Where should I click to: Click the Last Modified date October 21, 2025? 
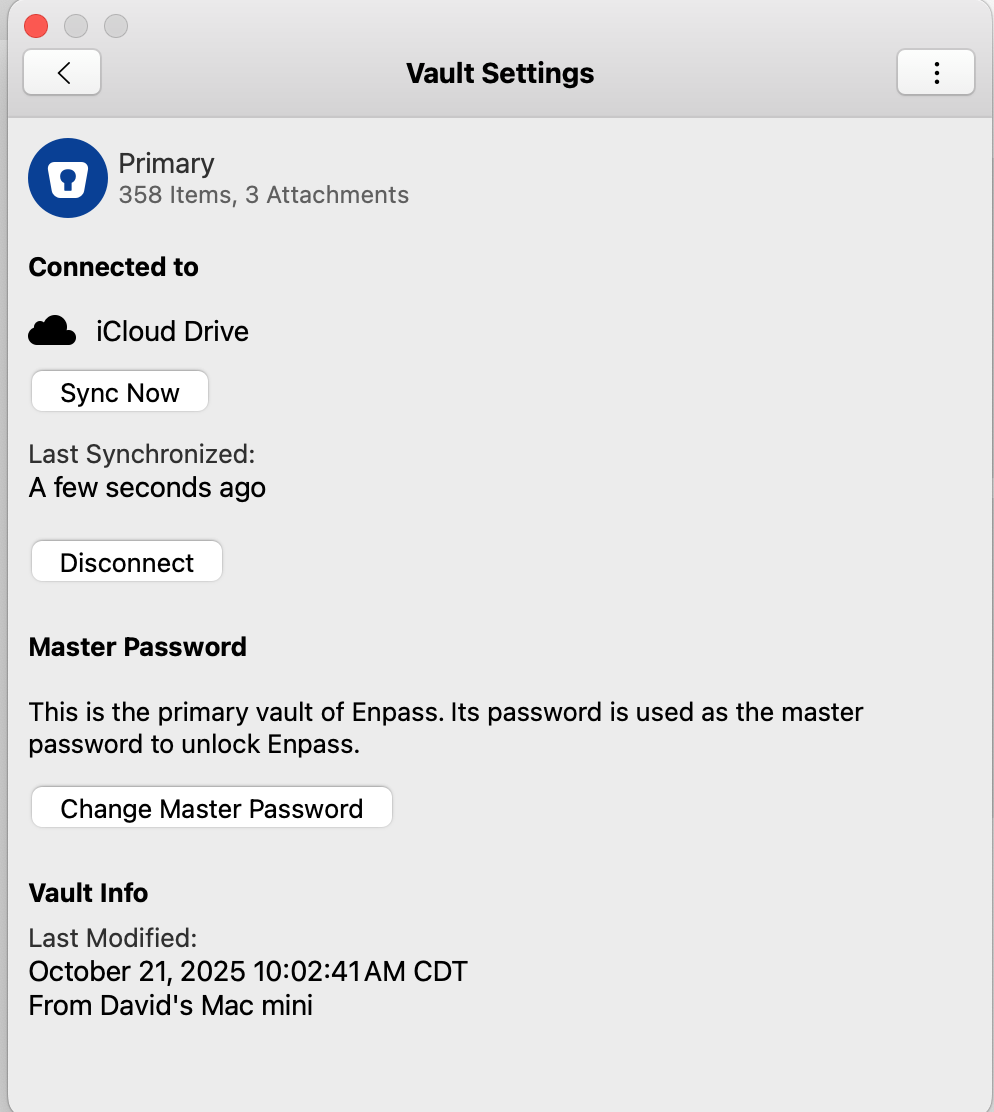click(x=248, y=971)
